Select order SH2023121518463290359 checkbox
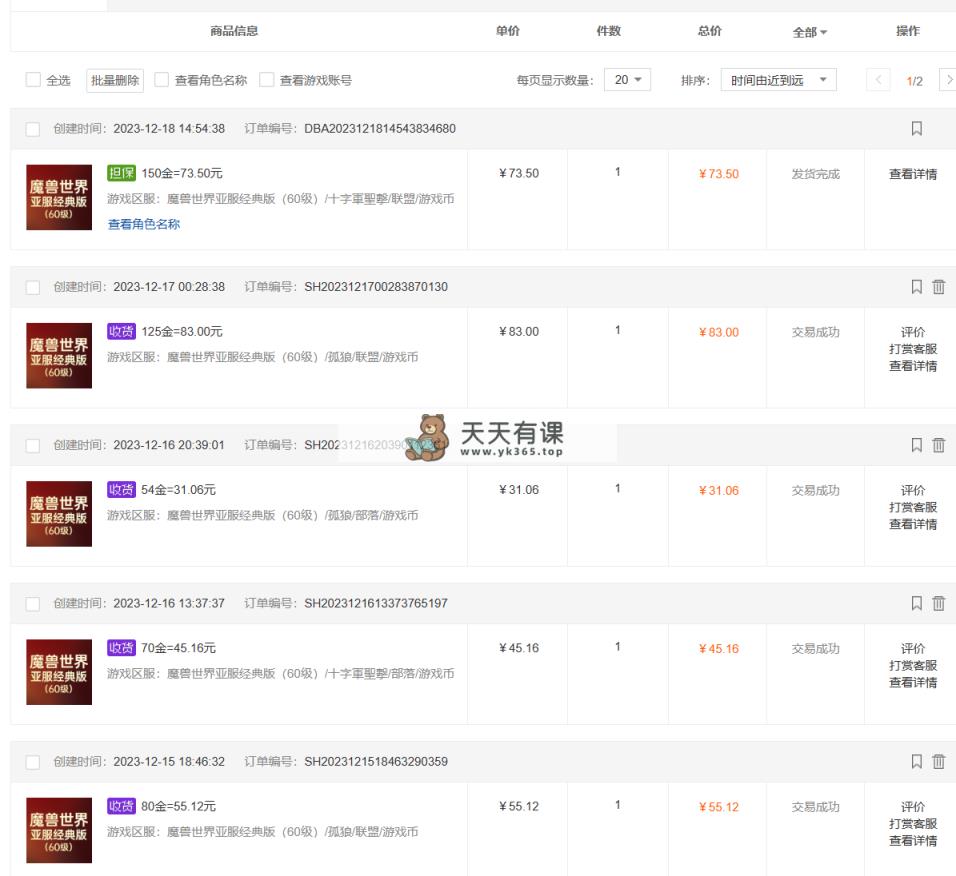 point(33,762)
